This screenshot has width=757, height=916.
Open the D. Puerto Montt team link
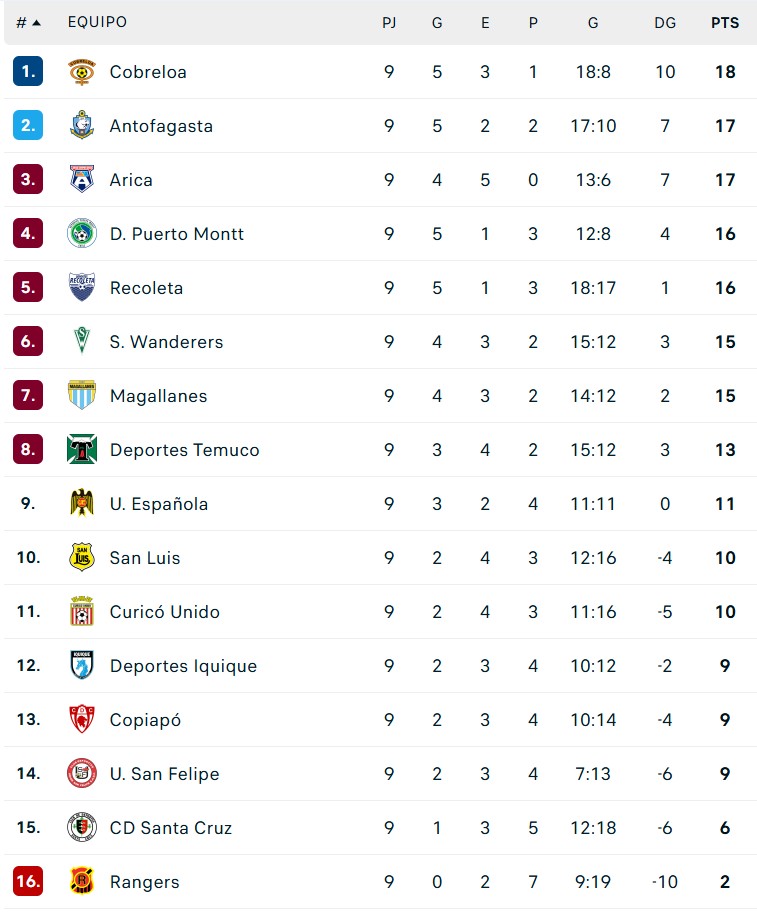[x=176, y=234]
